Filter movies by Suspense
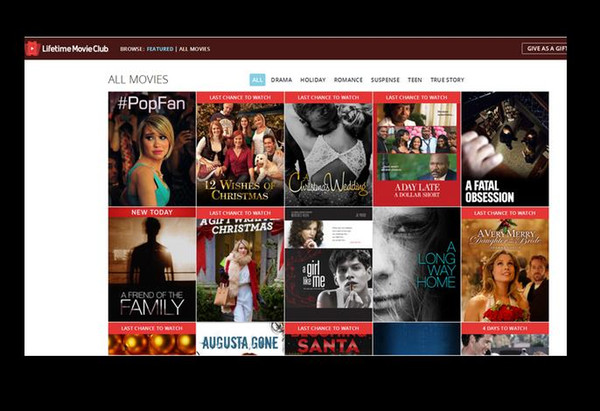The image size is (600, 411). (385, 80)
